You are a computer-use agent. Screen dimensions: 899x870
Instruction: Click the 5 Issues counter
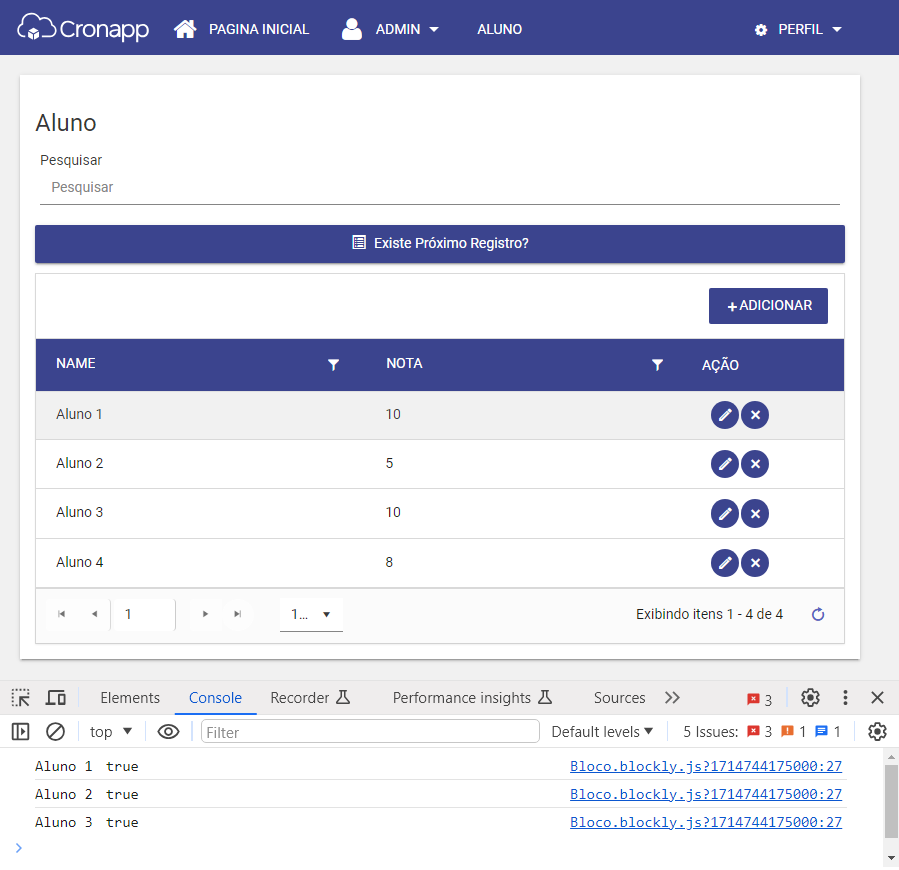(762, 732)
